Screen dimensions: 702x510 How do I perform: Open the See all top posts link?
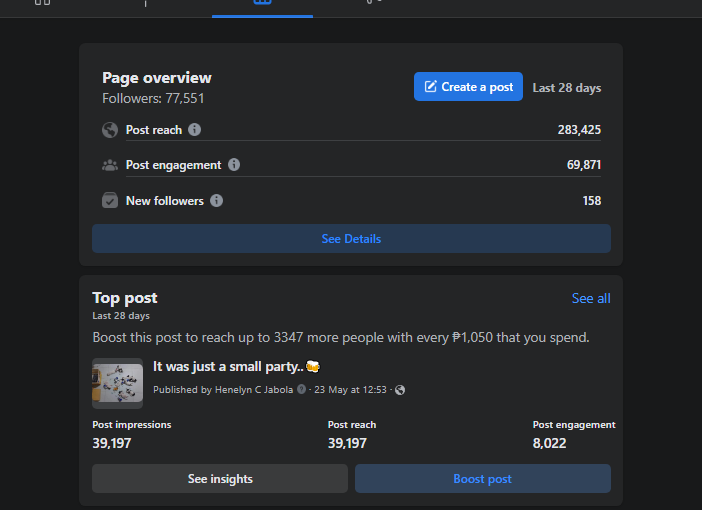(591, 298)
